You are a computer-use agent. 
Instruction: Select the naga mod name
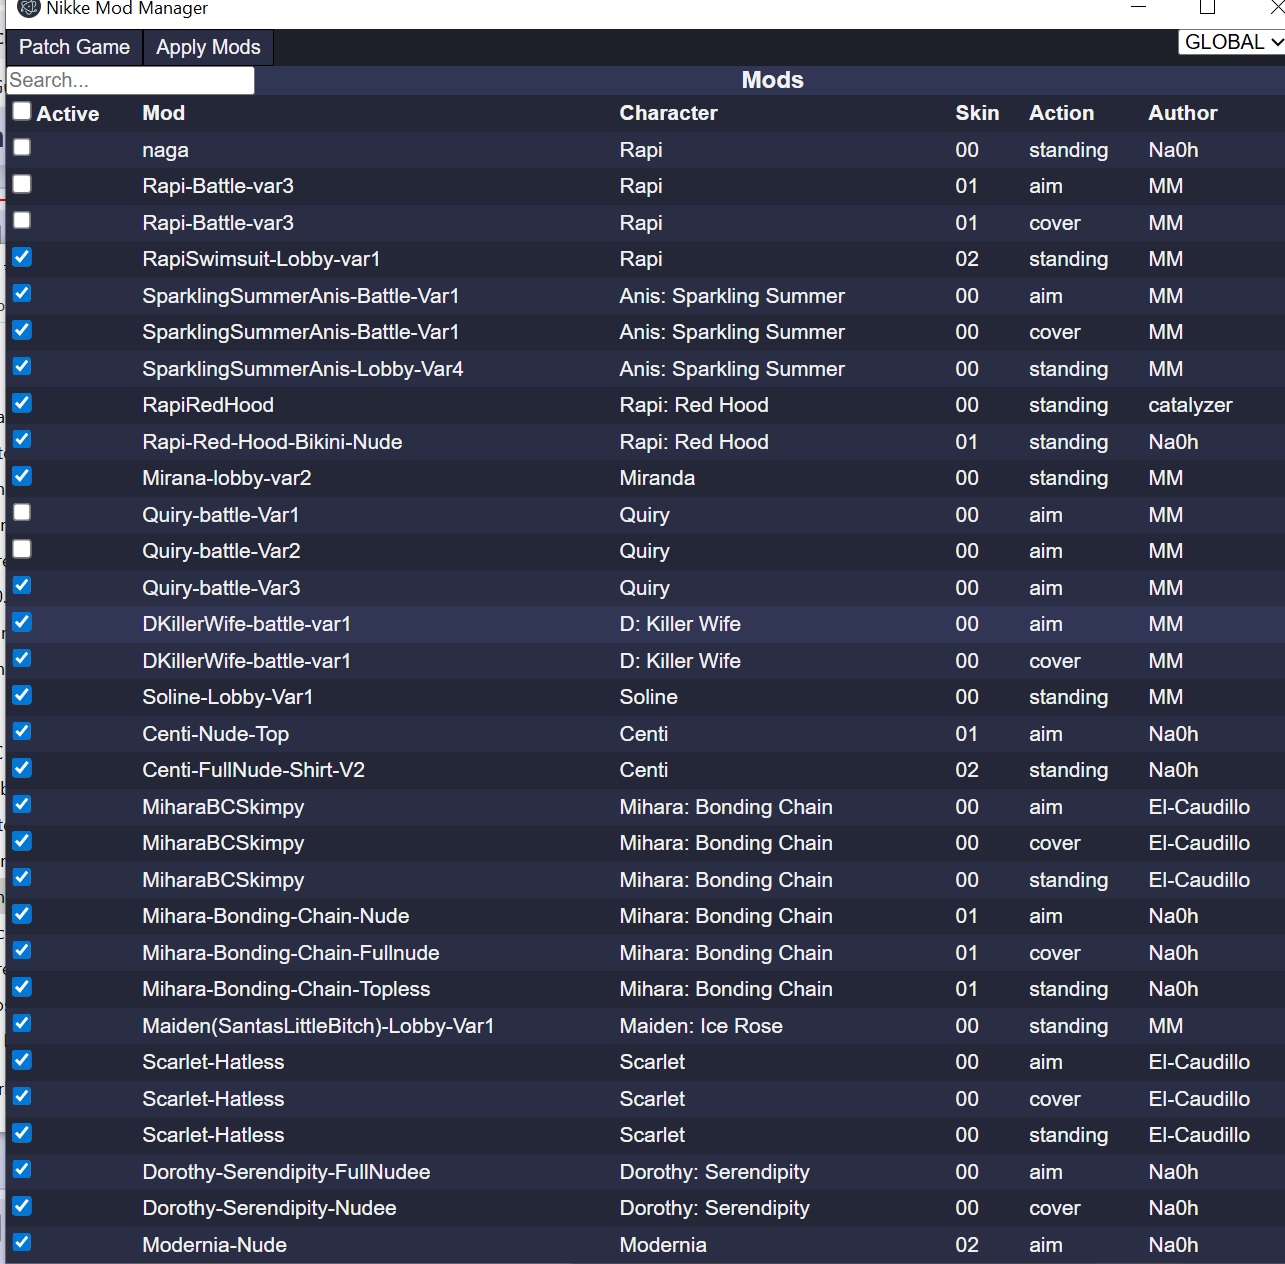tap(165, 150)
